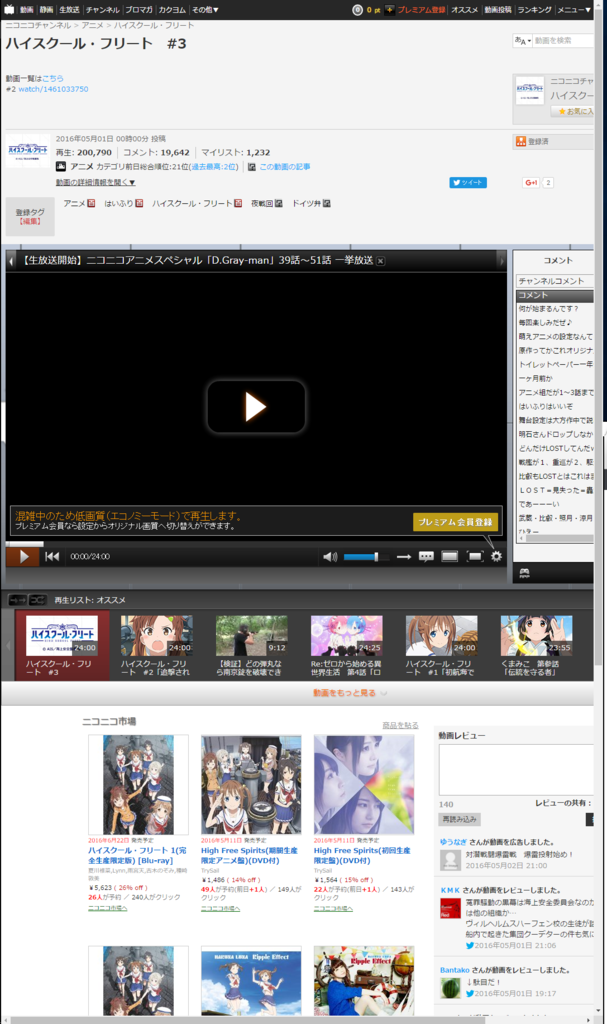The image size is (607, 1024).
Task: Click the 動画レビュー text area
Action: click(x=516, y=769)
